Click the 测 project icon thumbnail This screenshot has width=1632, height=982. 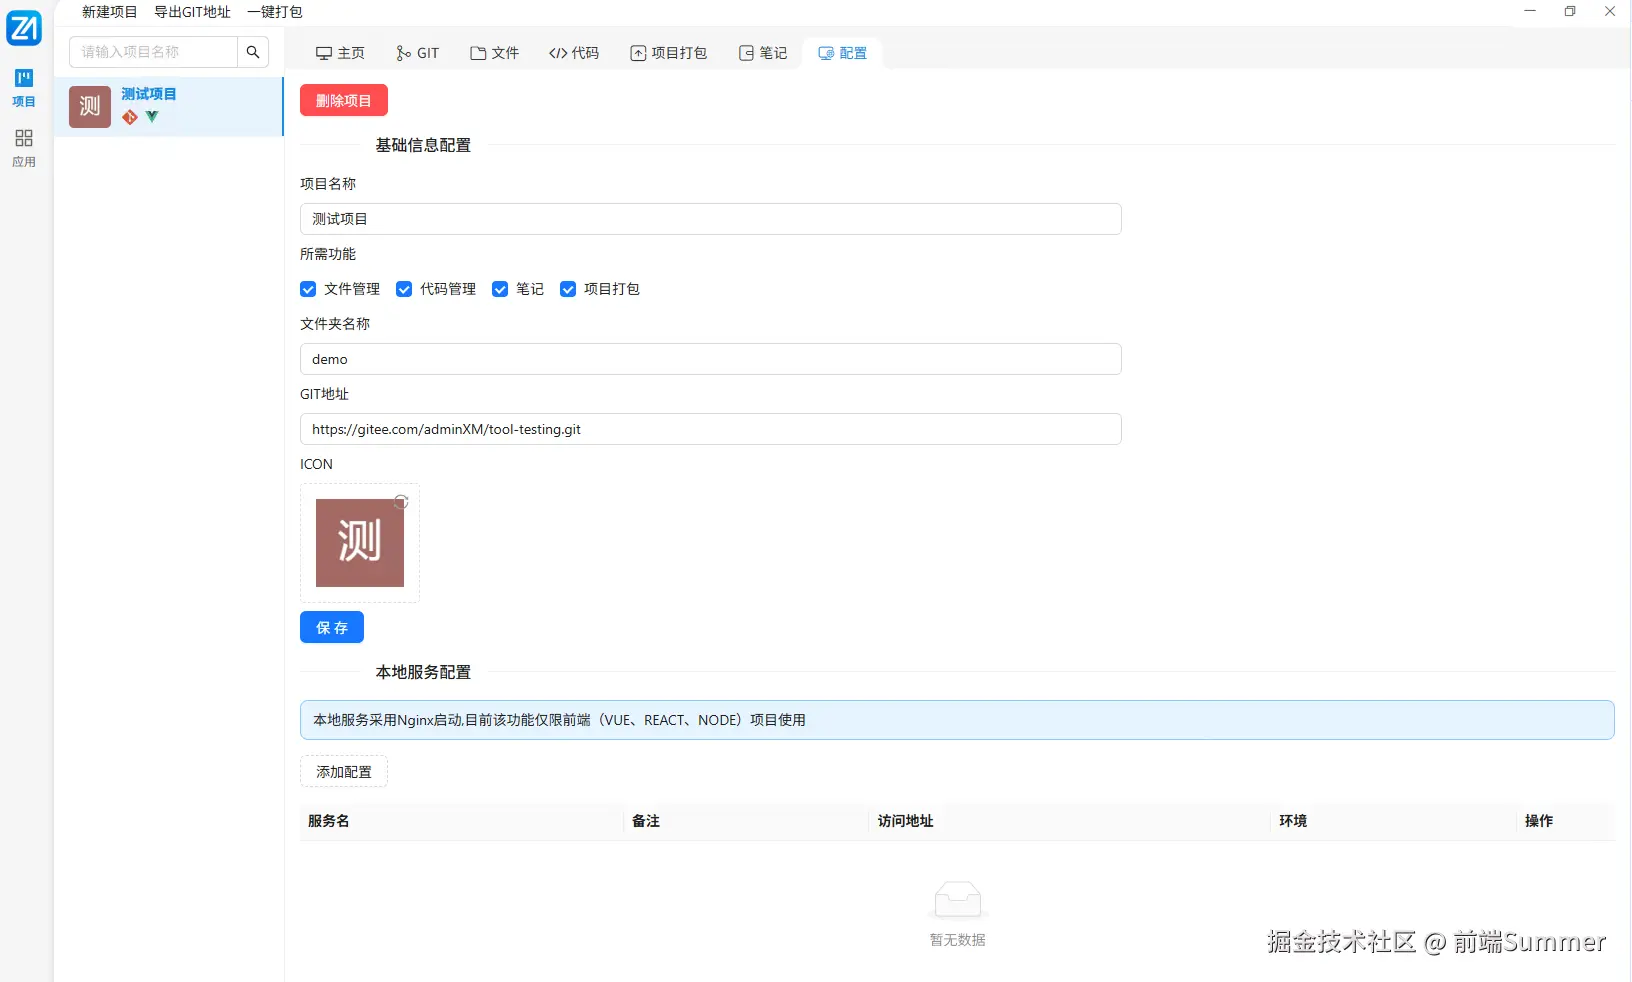click(x=90, y=107)
